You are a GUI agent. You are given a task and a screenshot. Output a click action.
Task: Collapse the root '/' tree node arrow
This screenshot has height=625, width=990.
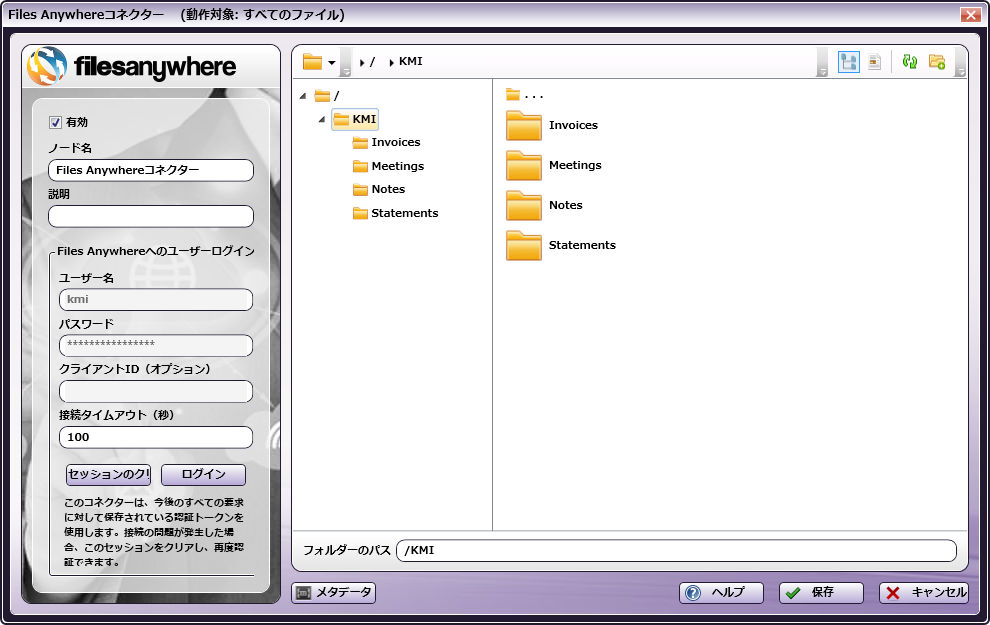pyautogui.click(x=303, y=96)
